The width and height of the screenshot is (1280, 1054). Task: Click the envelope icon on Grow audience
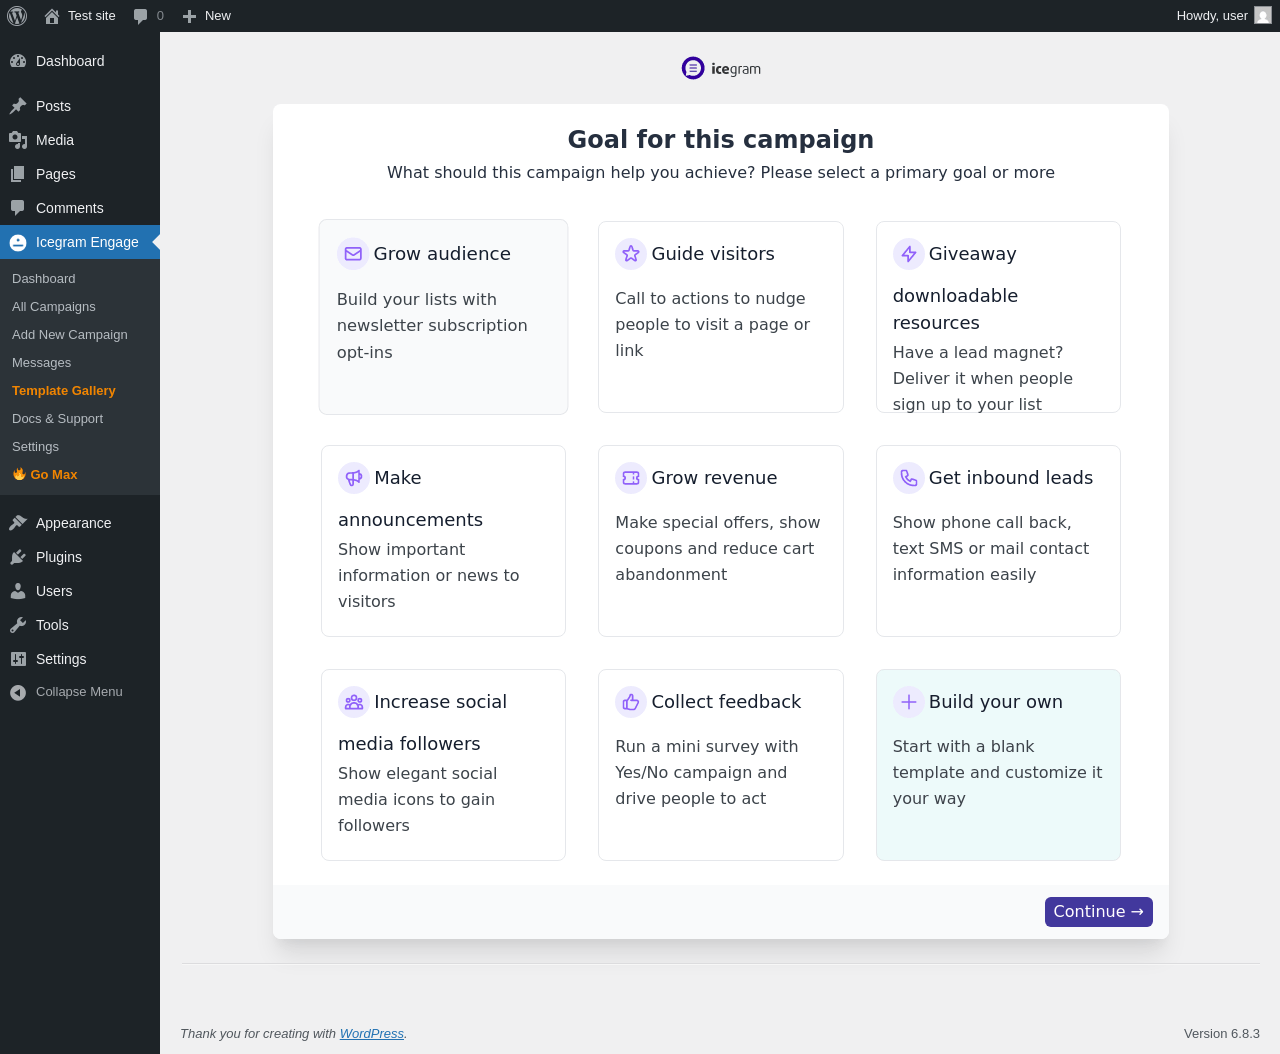(x=353, y=254)
